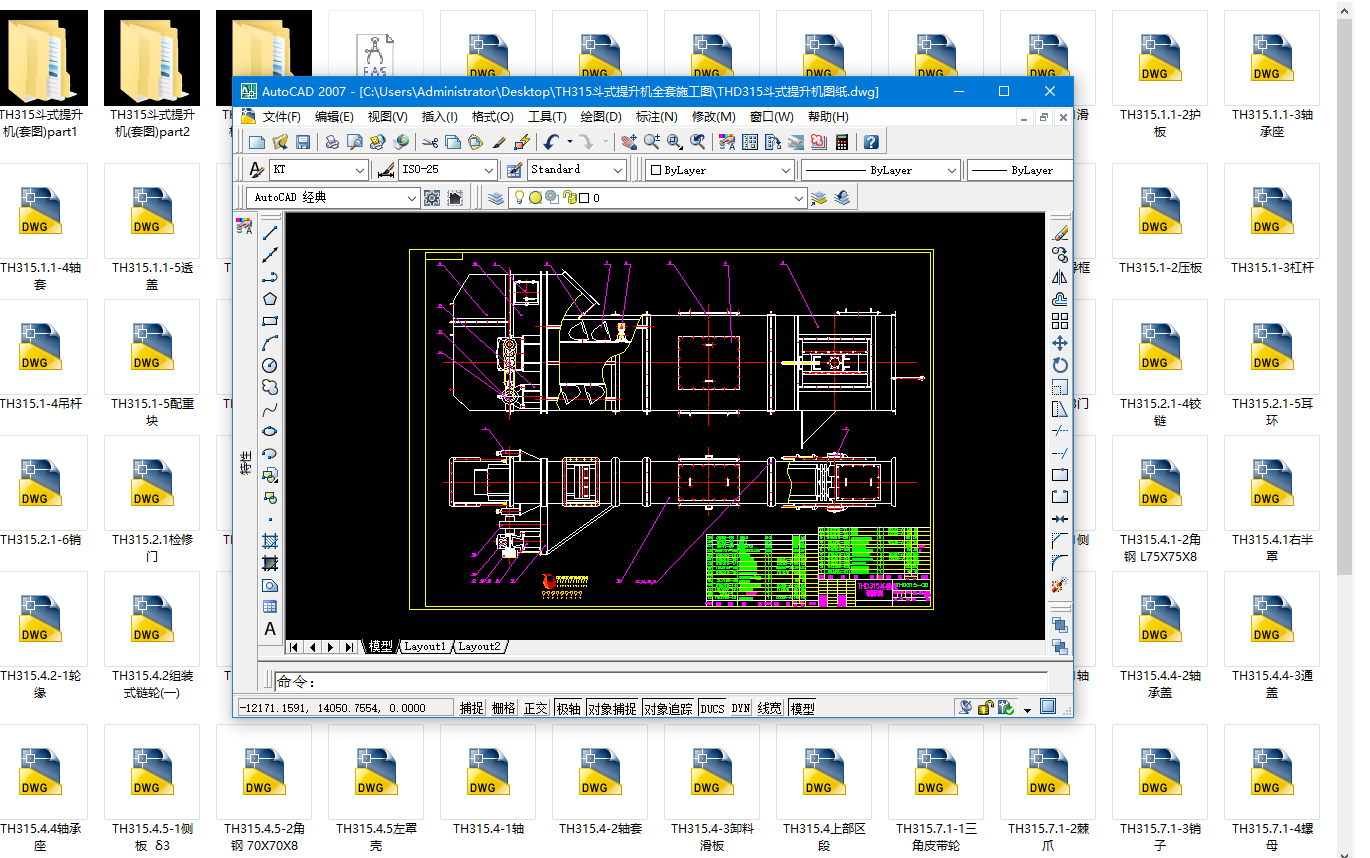Click the Cut scissors icon

tap(431, 142)
